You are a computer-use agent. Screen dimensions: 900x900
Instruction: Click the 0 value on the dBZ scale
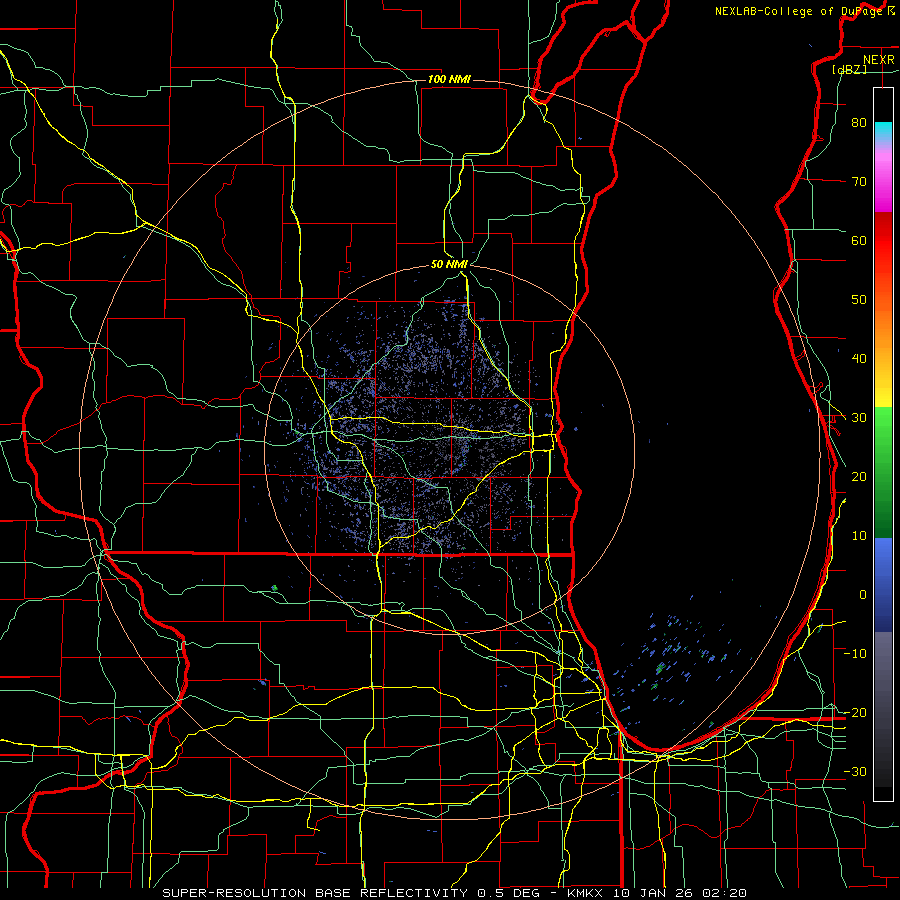click(x=862, y=595)
